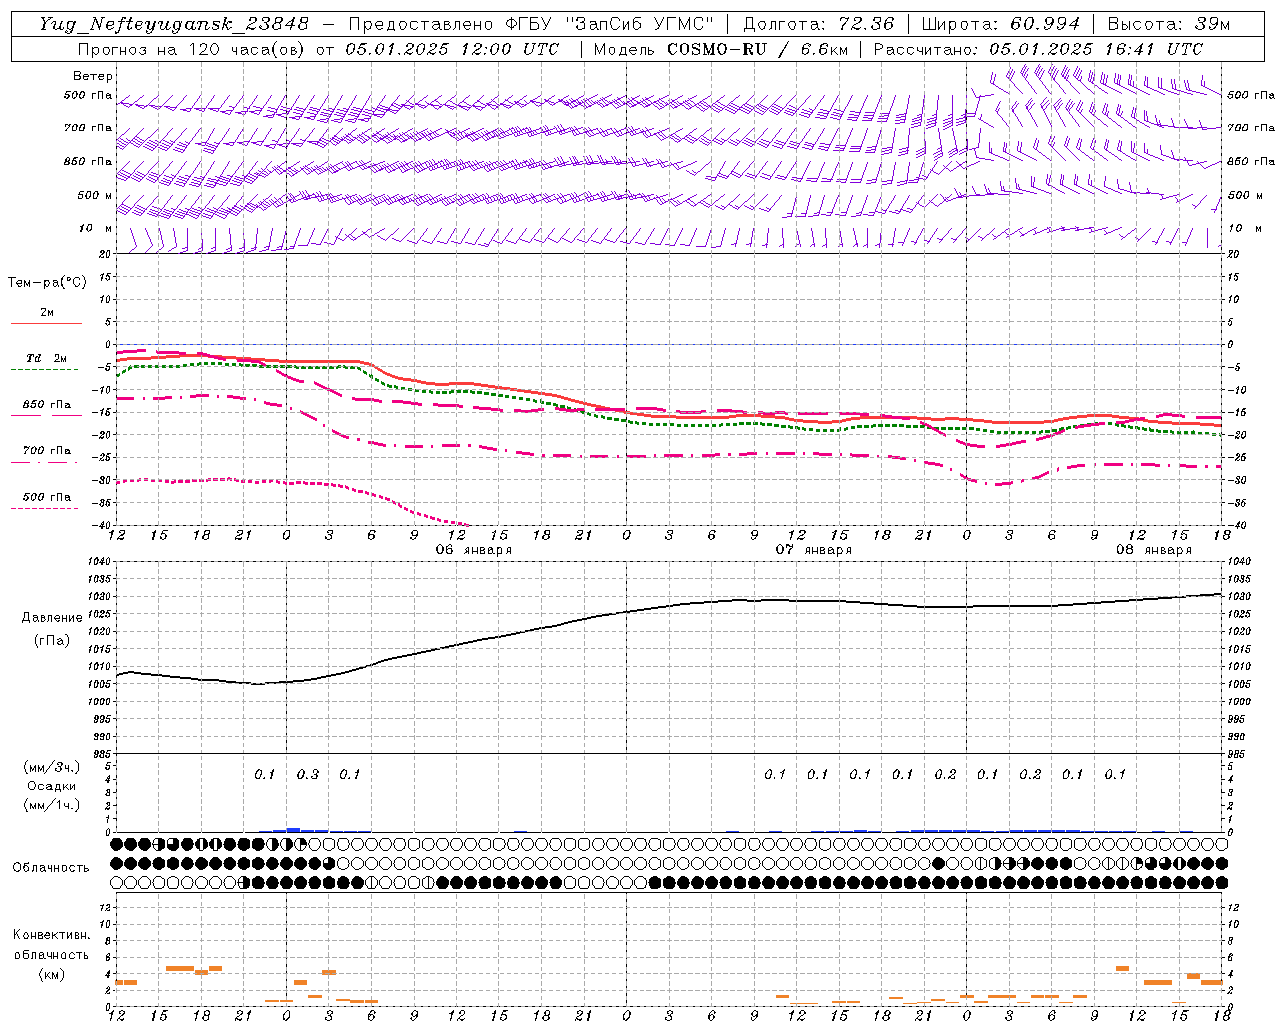Click the (мм/3ч.) precipitation unit label

tap(52, 767)
